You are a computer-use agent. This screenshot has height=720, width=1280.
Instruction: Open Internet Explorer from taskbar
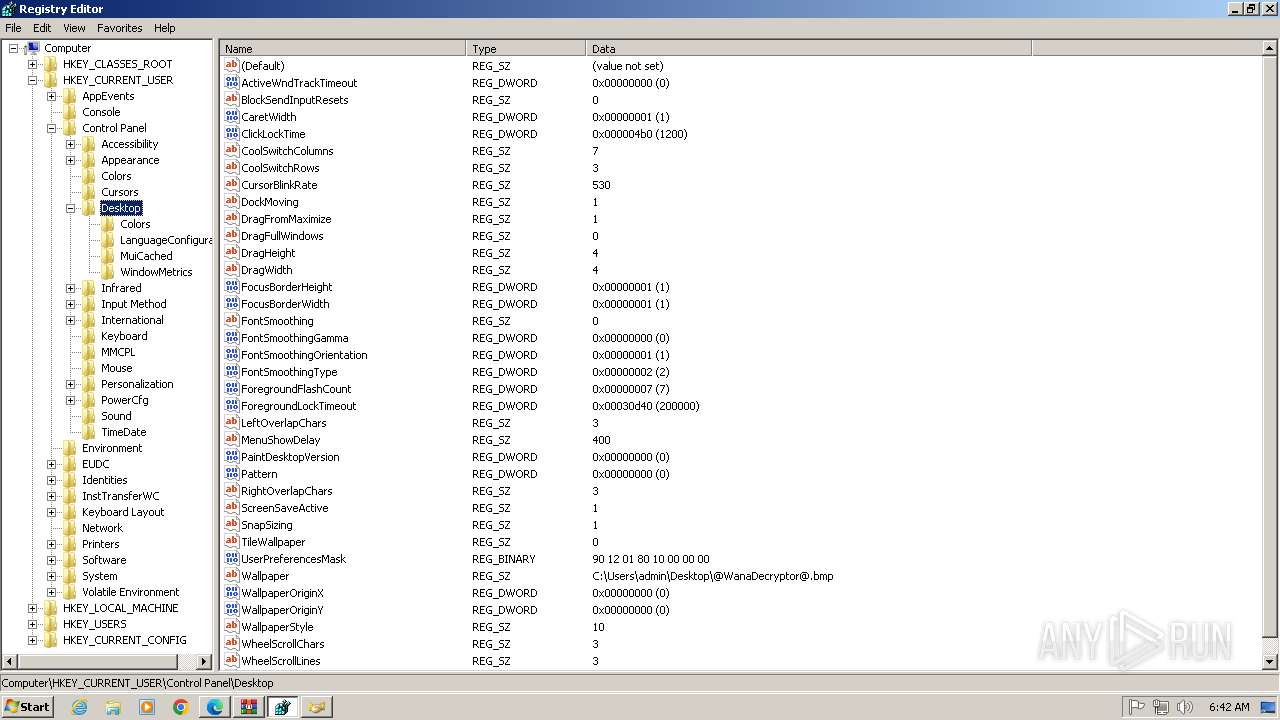[79, 707]
